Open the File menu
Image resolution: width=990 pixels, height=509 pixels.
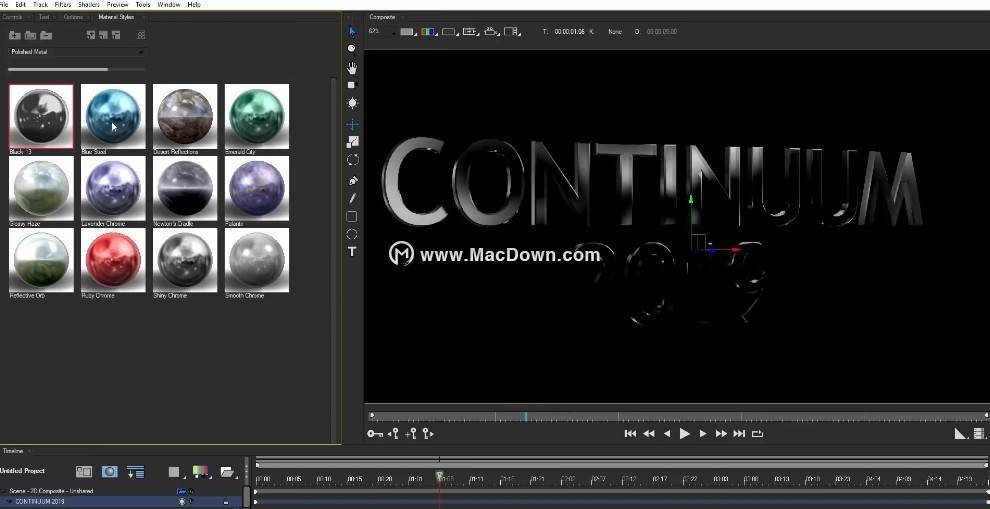[x=4, y=4]
